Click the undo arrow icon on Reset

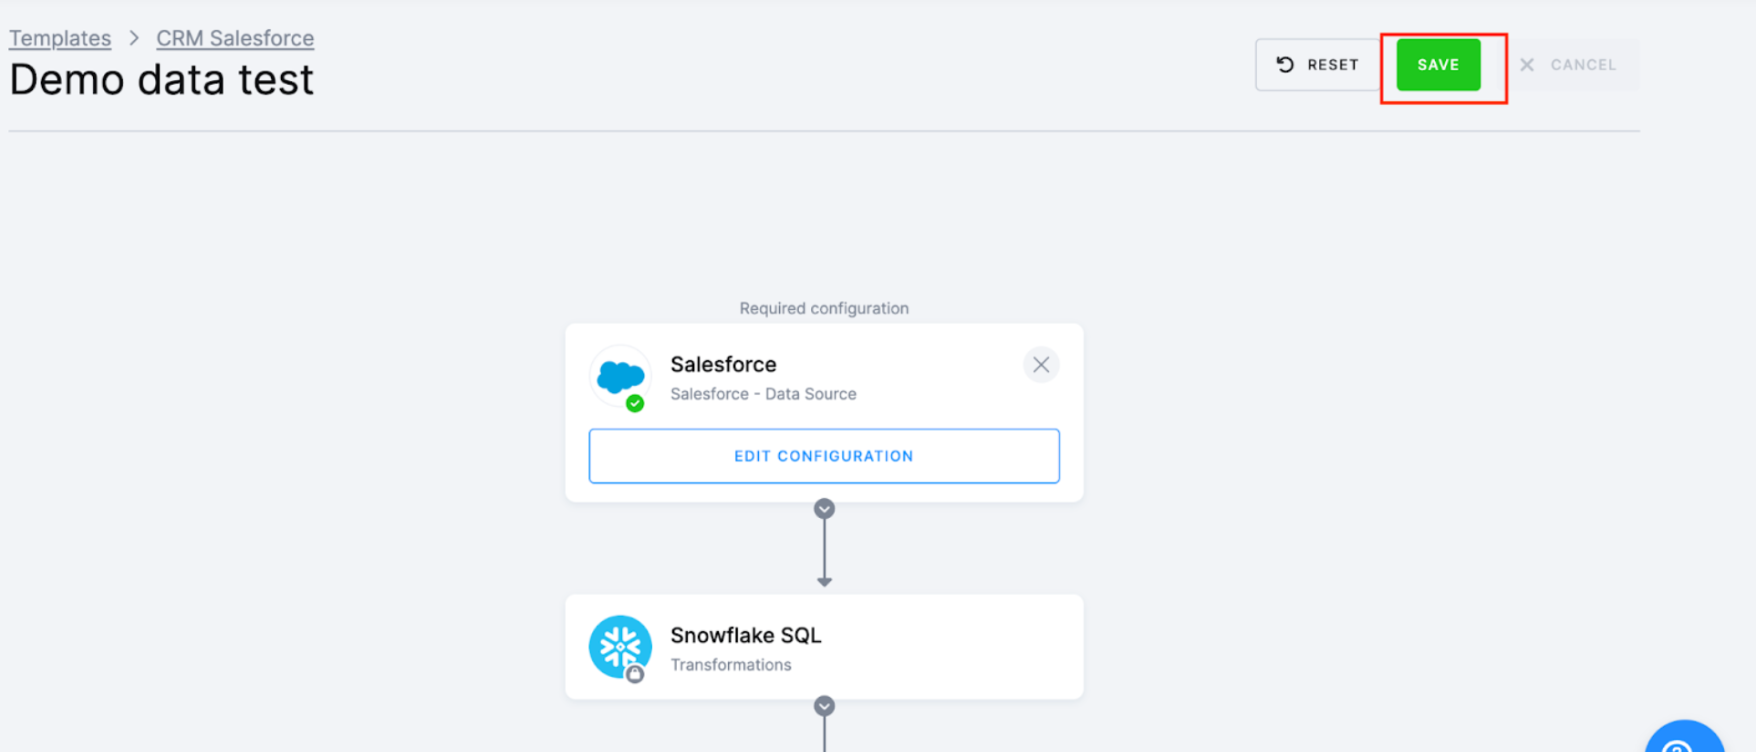(1285, 64)
